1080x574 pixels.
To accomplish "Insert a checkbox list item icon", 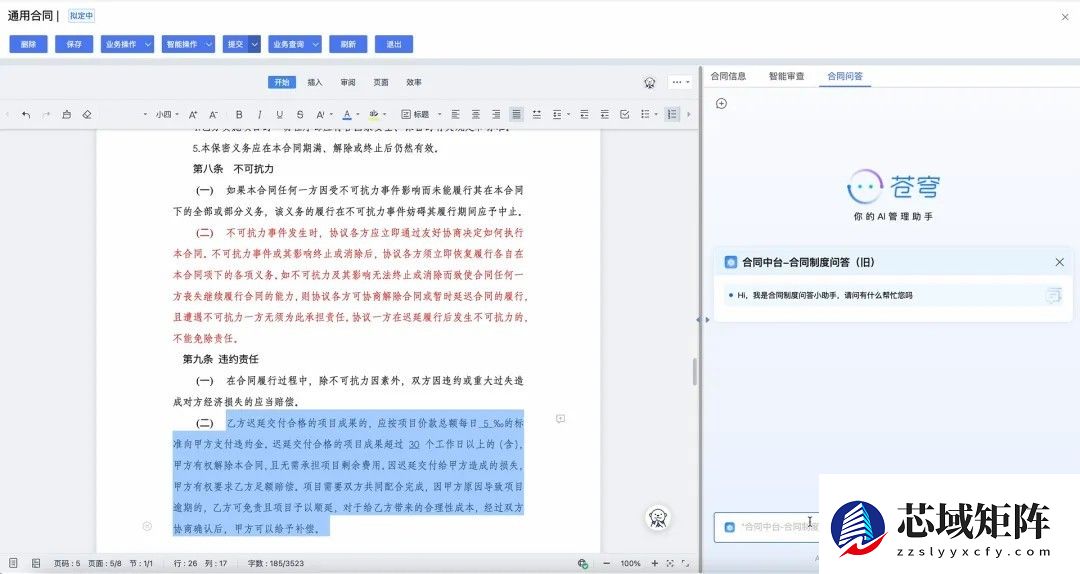I will point(625,114).
